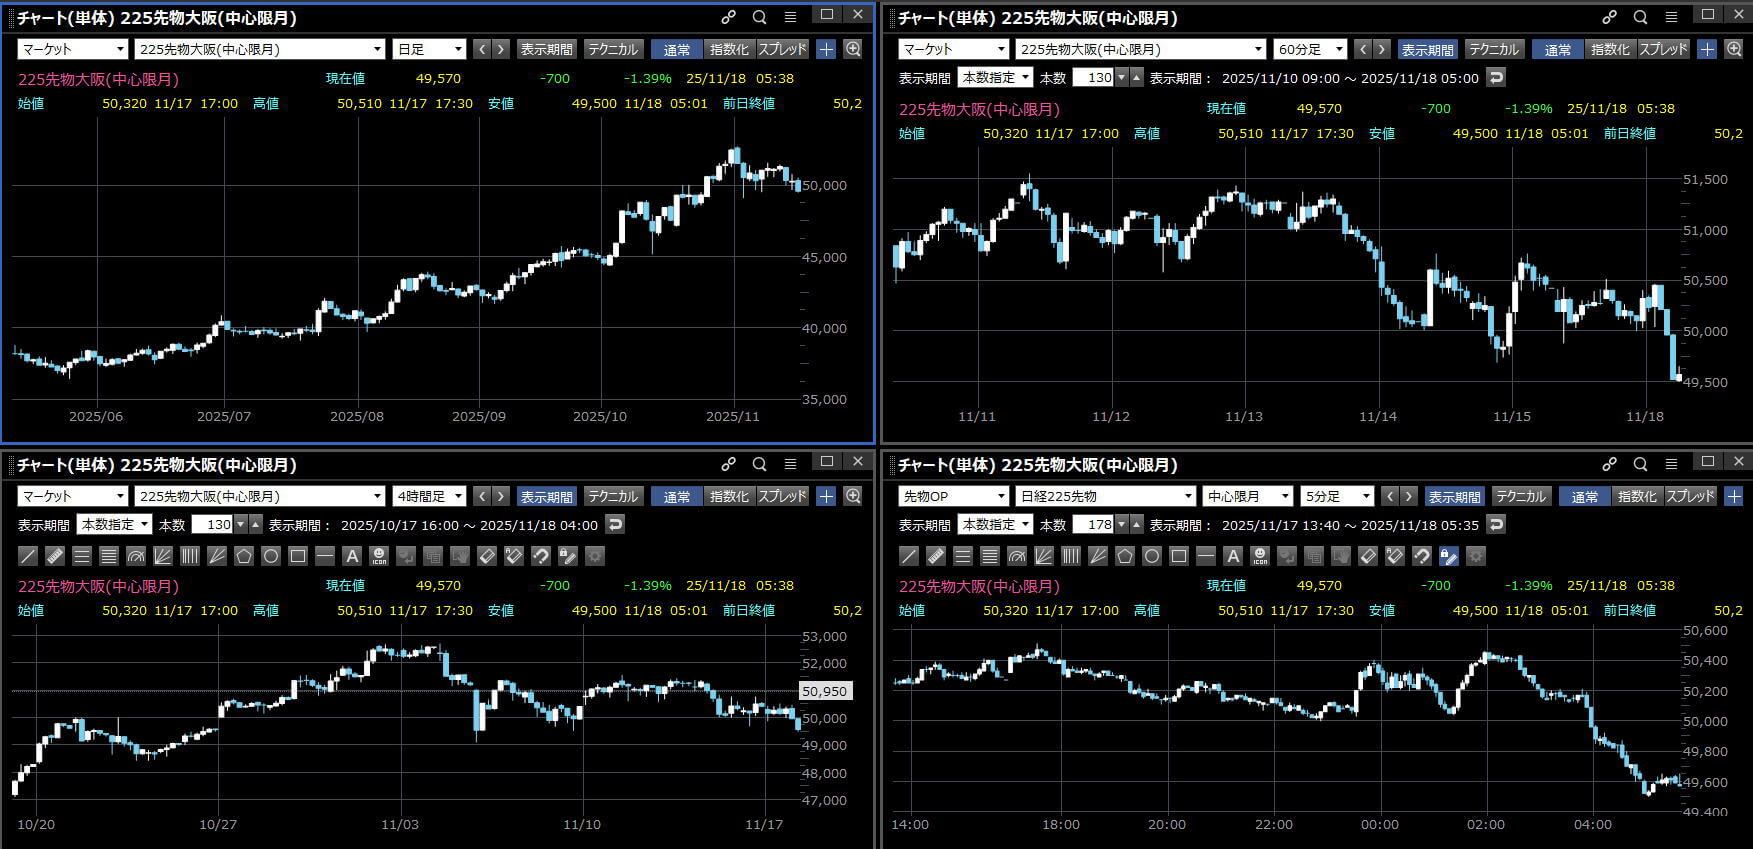Expand the 先物OP category dropdown
This screenshot has height=849, width=1753.
953,496
